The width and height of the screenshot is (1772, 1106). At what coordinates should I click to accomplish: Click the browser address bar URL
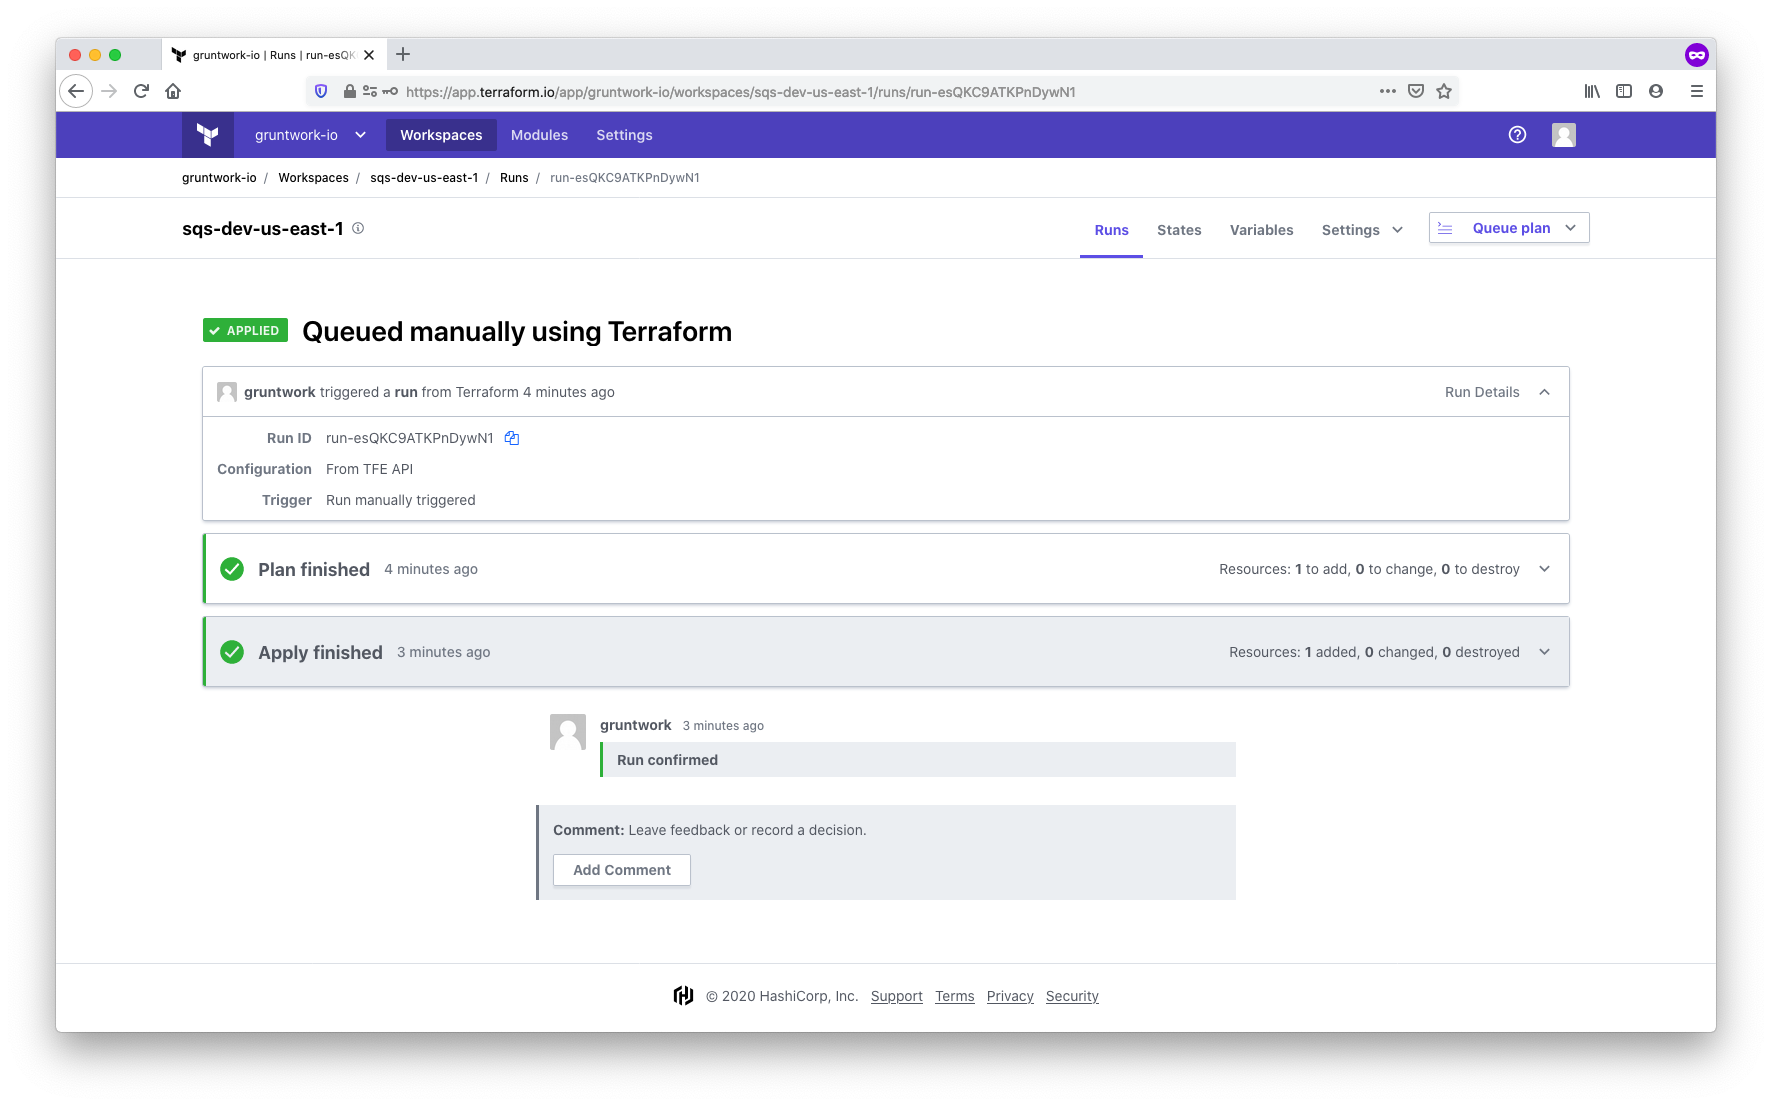(740, 92)
